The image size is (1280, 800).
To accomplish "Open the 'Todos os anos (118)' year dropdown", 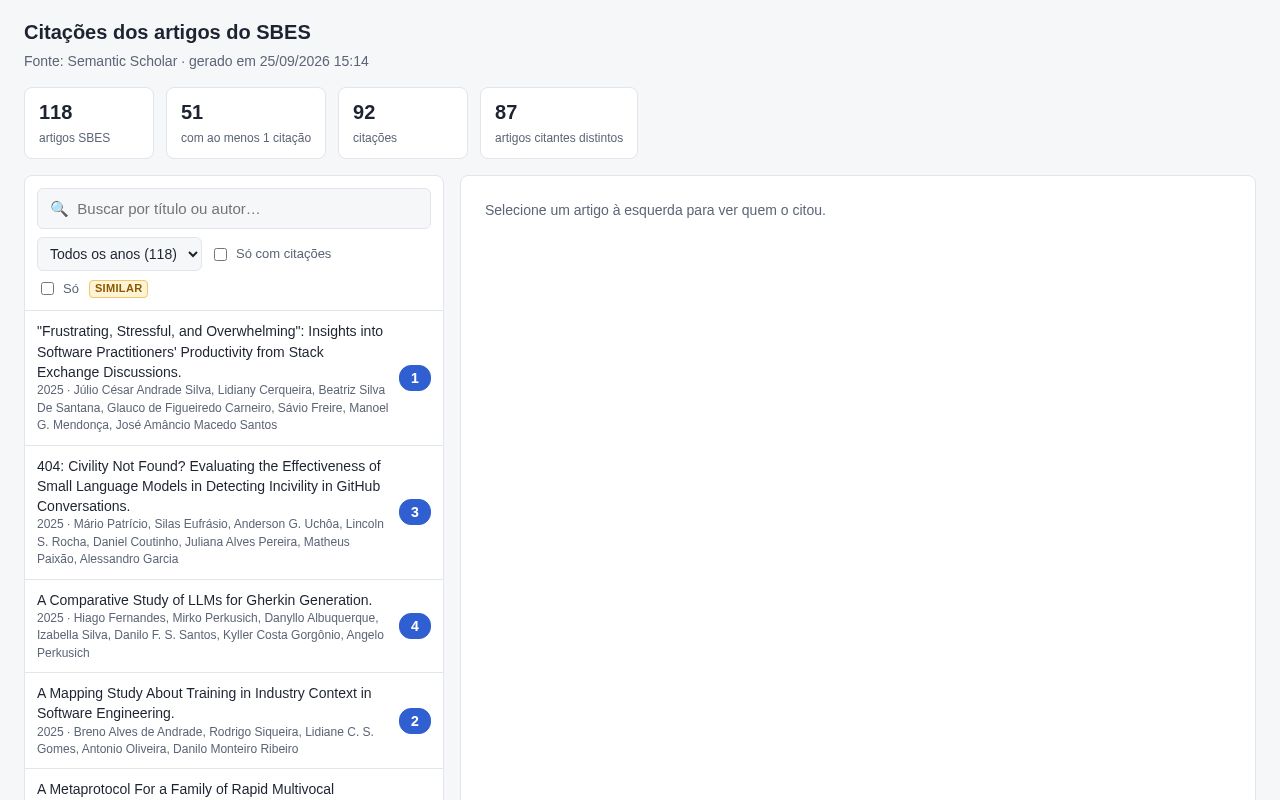I will (119, 254).
